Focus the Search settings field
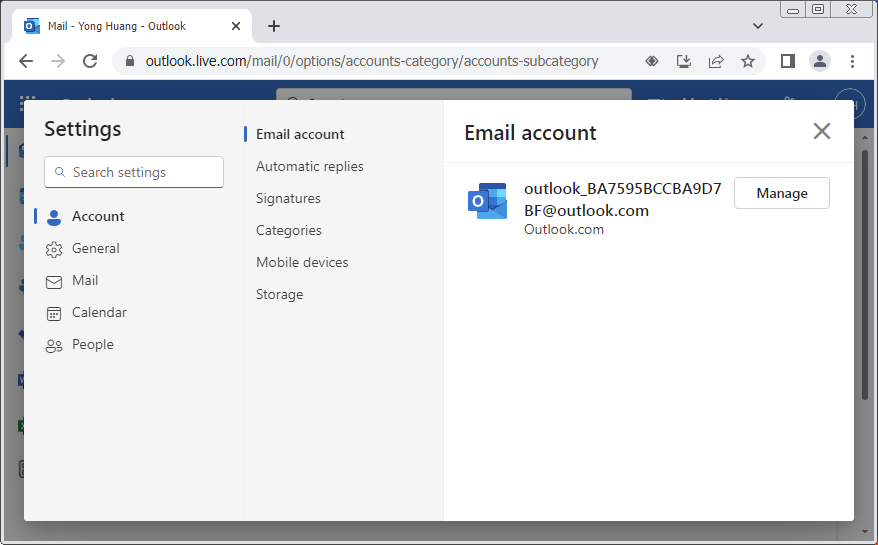Image resolution: width=878 pixels, height=545 pixels. point(134,172)
